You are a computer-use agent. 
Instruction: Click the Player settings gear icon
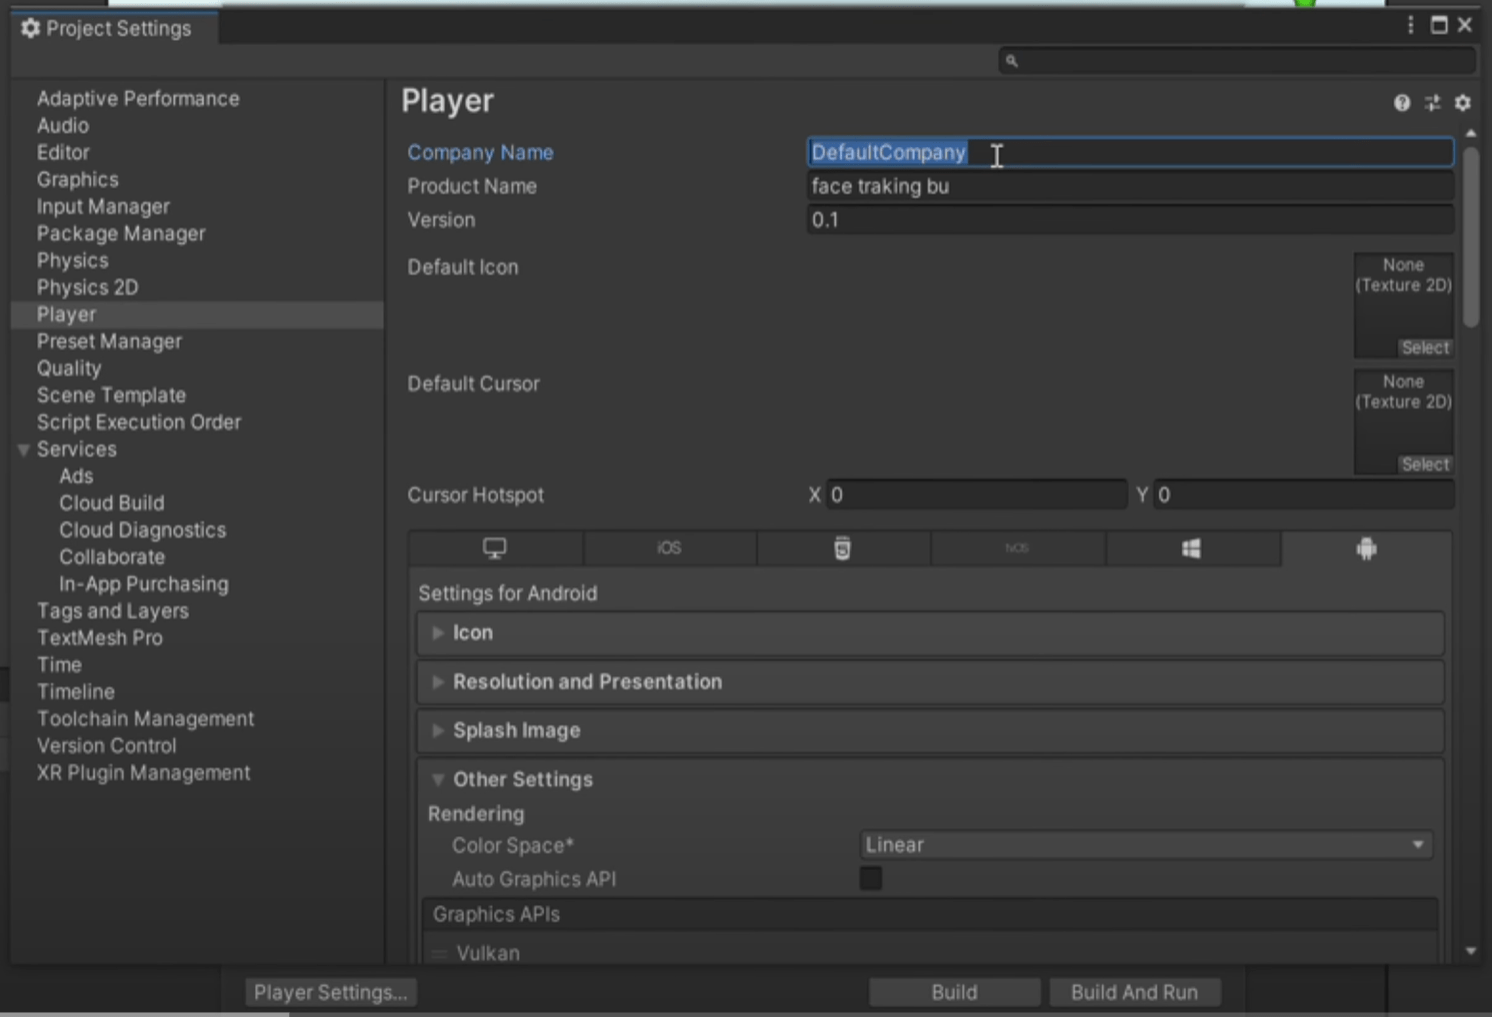pyautogui.click(x=1462, y=103)
